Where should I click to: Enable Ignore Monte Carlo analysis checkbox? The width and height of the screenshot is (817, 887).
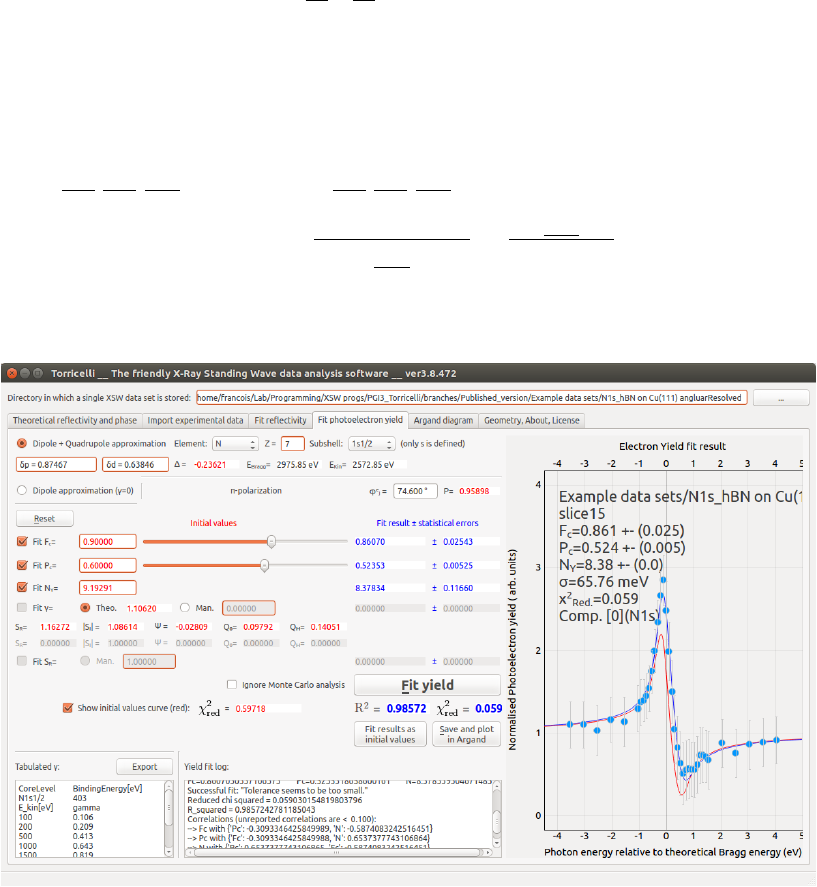[x=231, y=684]
